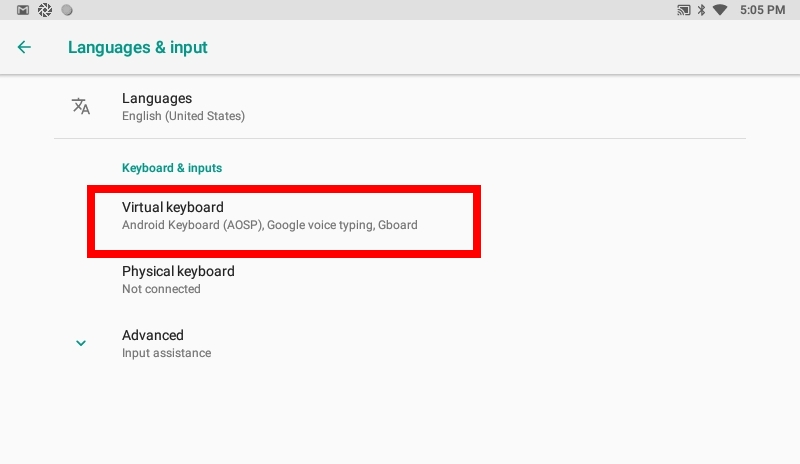Tap the Not connected status text
The image size is (800, 464).
click(161, 289)
